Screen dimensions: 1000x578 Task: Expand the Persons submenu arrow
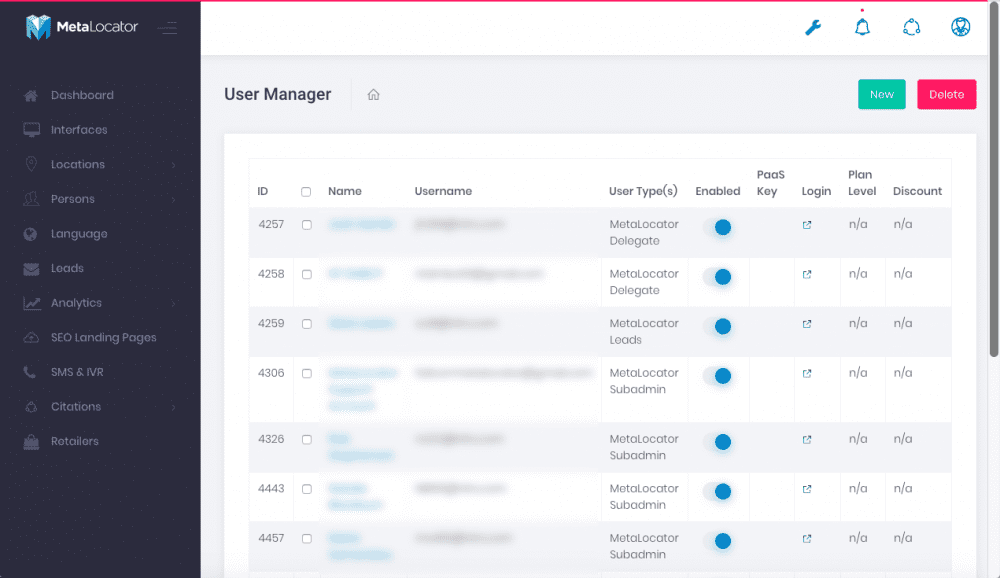tap(173, 199)
